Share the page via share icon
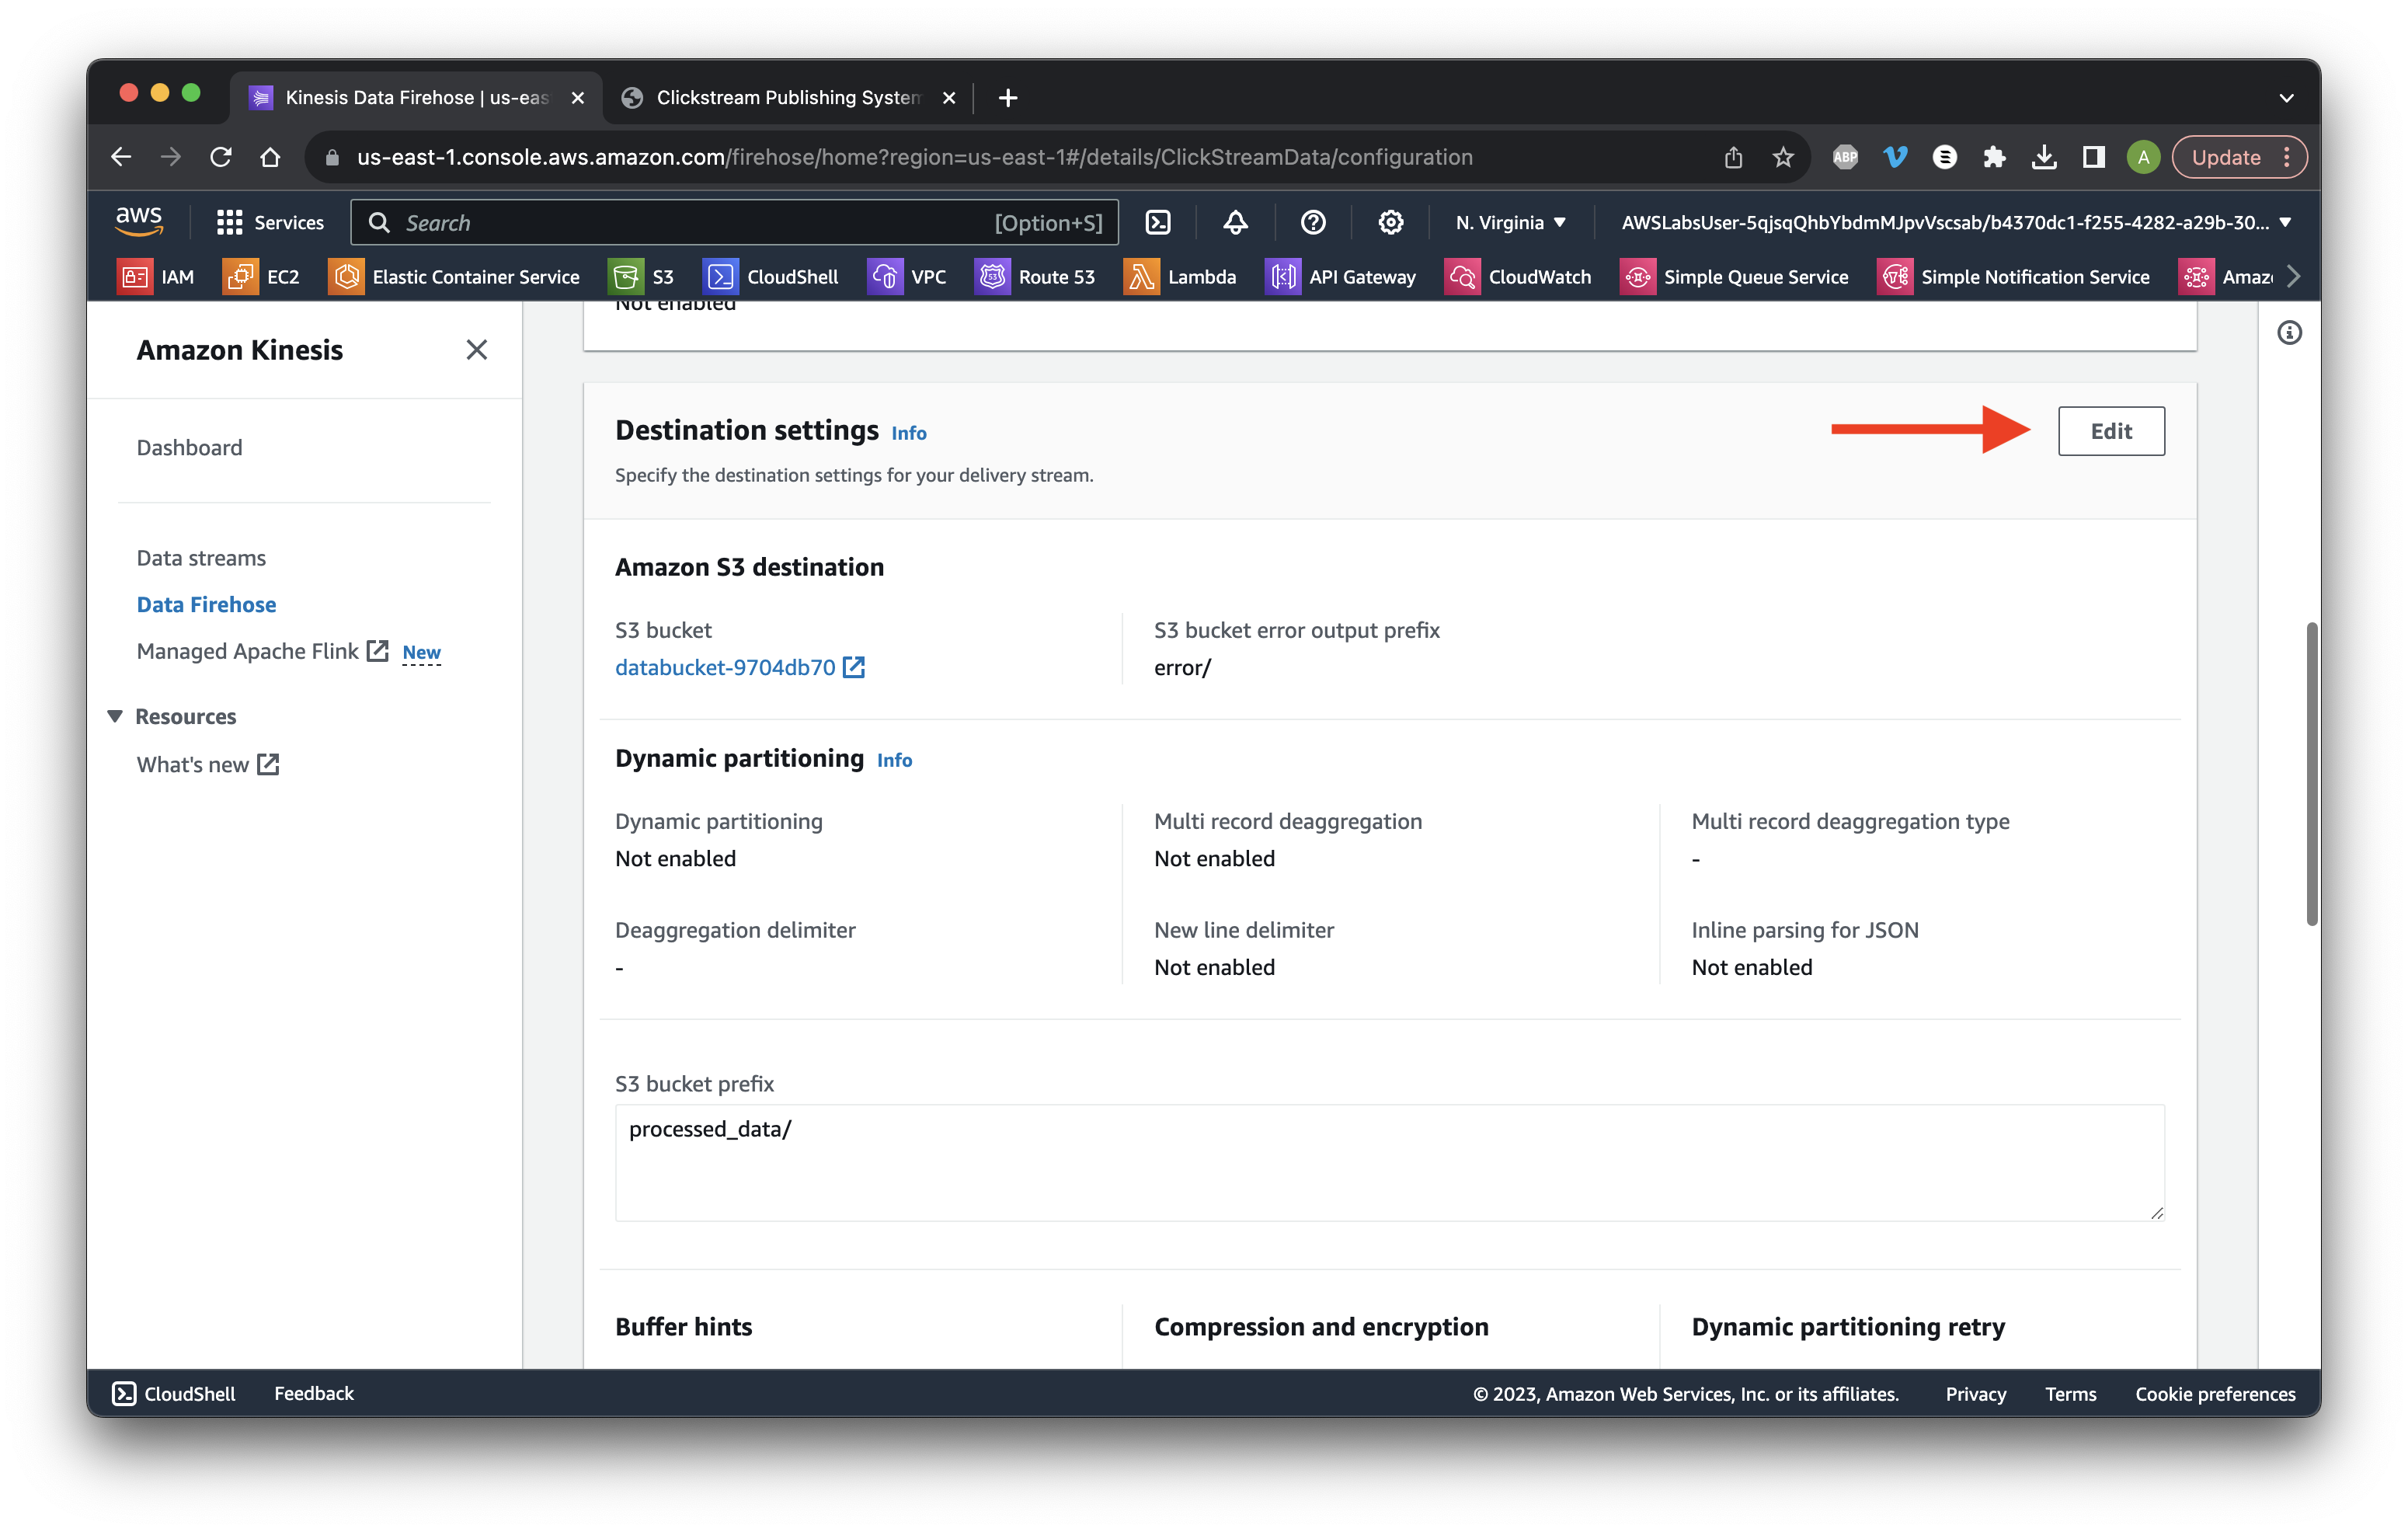 click(1733, 157)
